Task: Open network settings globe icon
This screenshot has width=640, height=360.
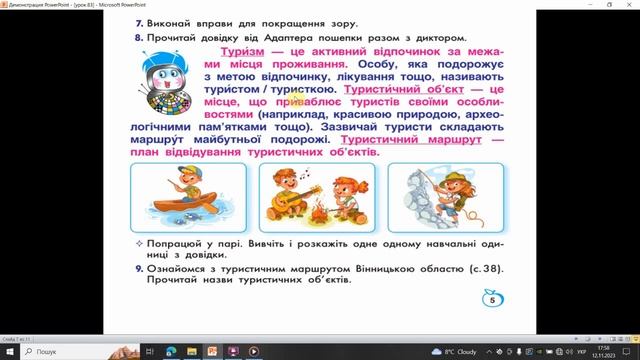Action: (559, 352)
